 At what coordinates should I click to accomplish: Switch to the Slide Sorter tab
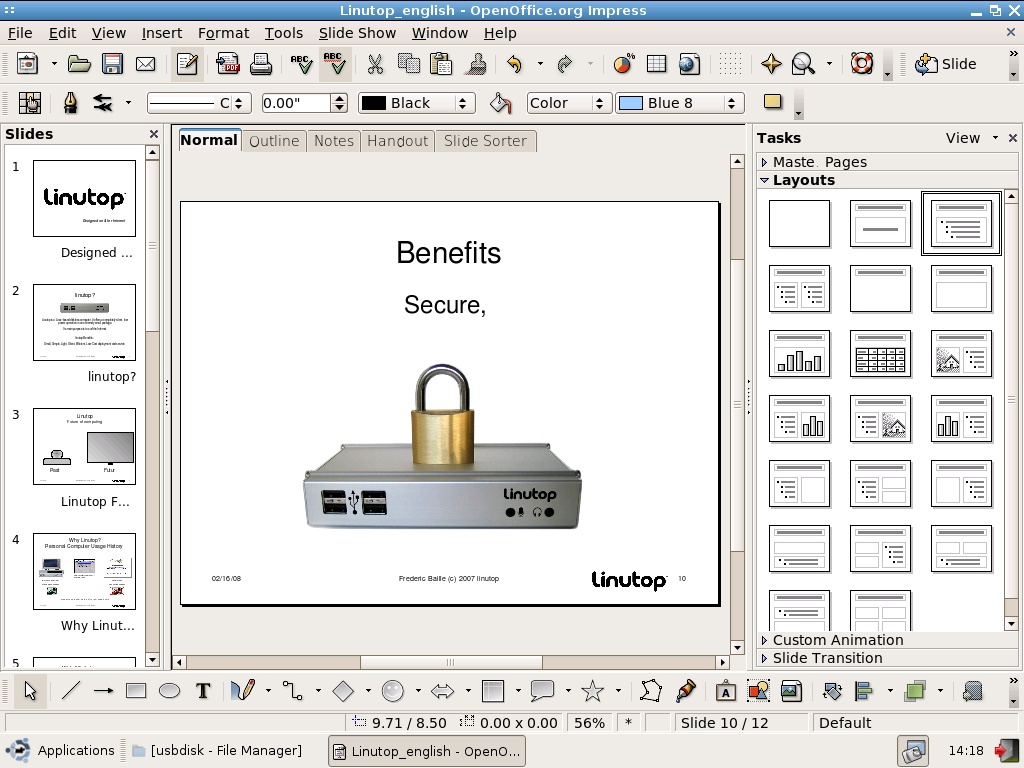[485, 141]
